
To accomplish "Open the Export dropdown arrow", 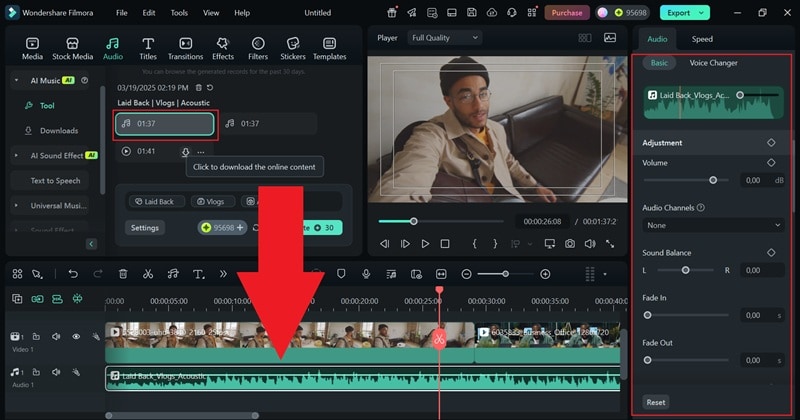I will [702, 13].
